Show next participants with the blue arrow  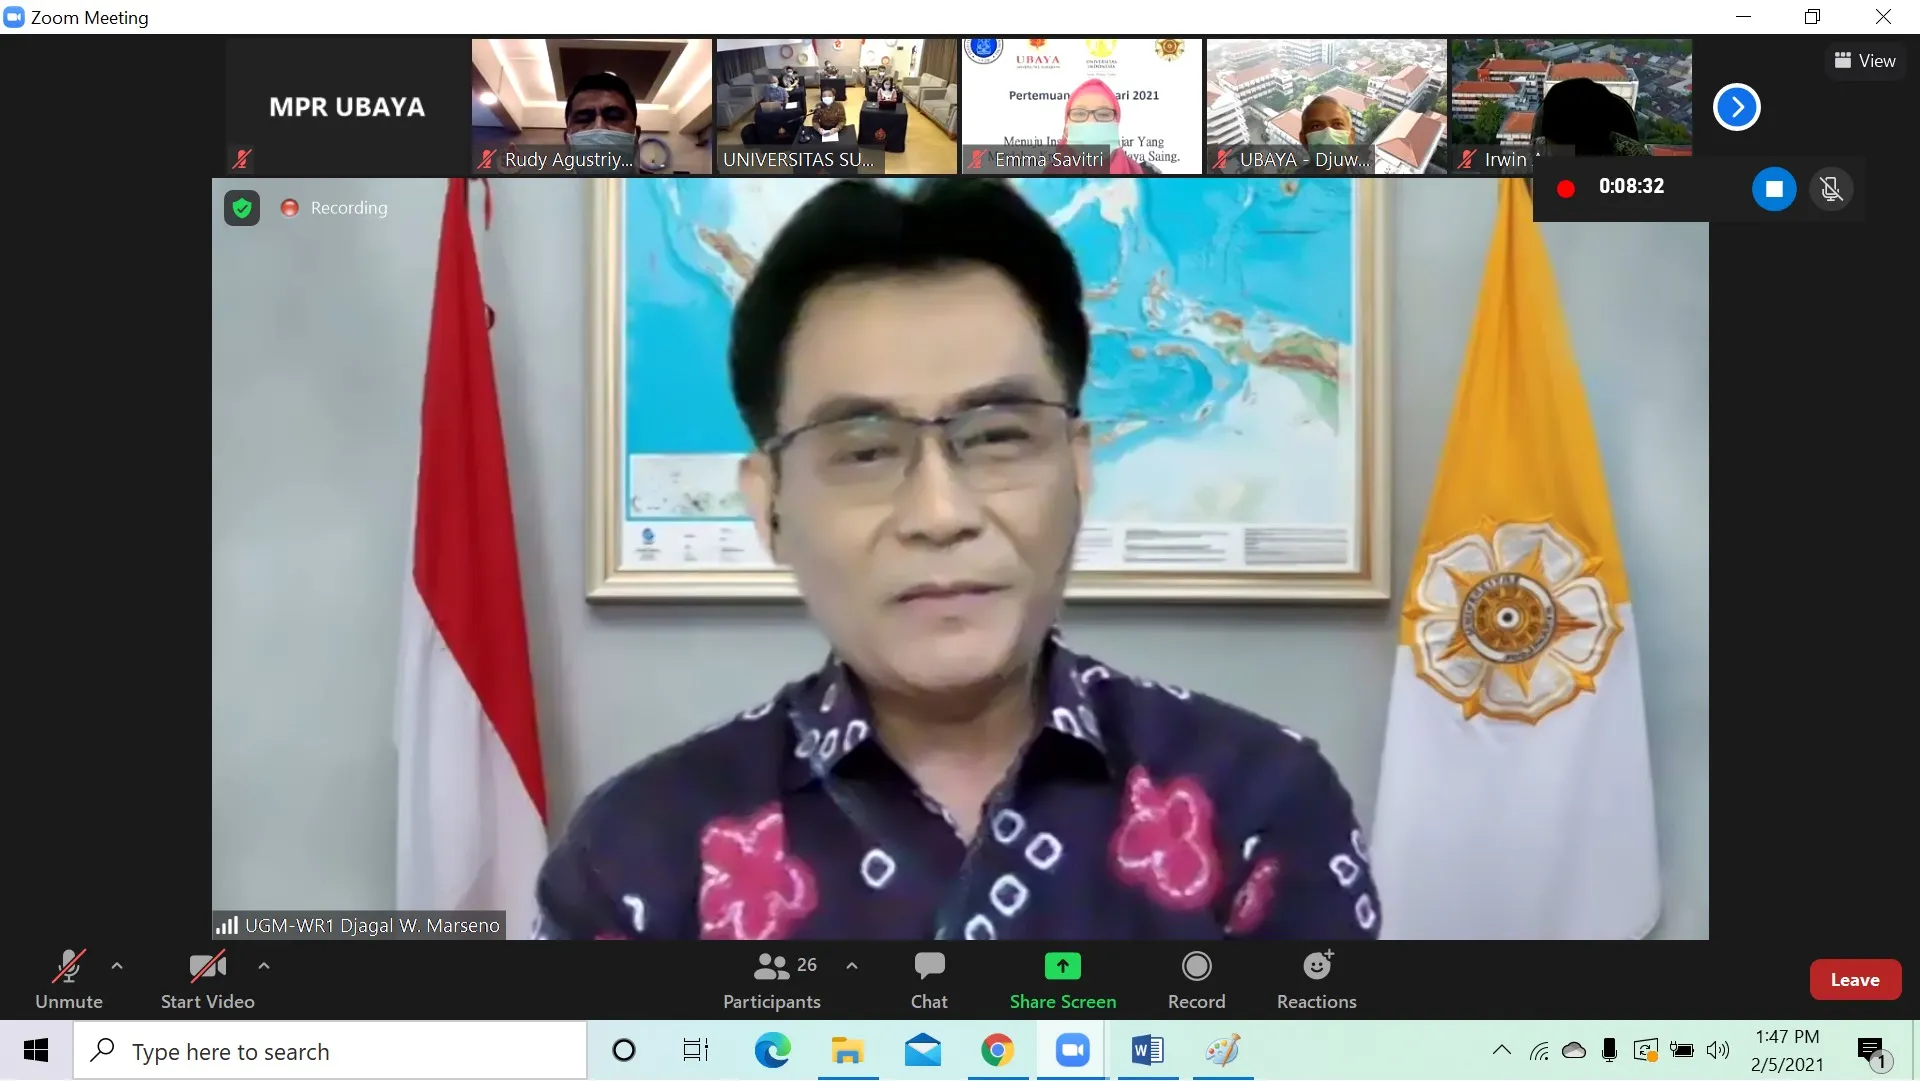click(1737, 107)
